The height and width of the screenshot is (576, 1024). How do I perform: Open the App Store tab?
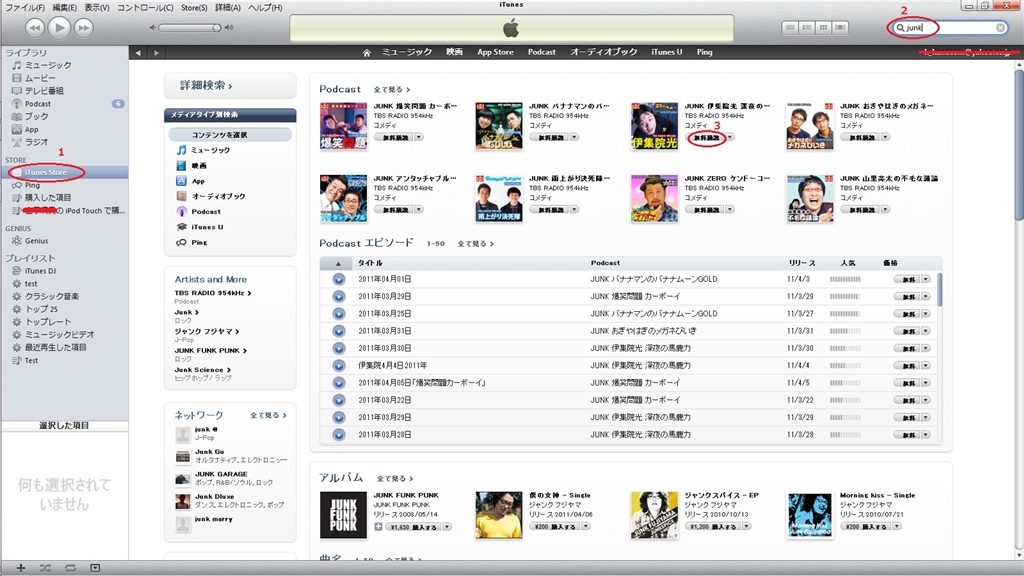[x=495, y=52]
